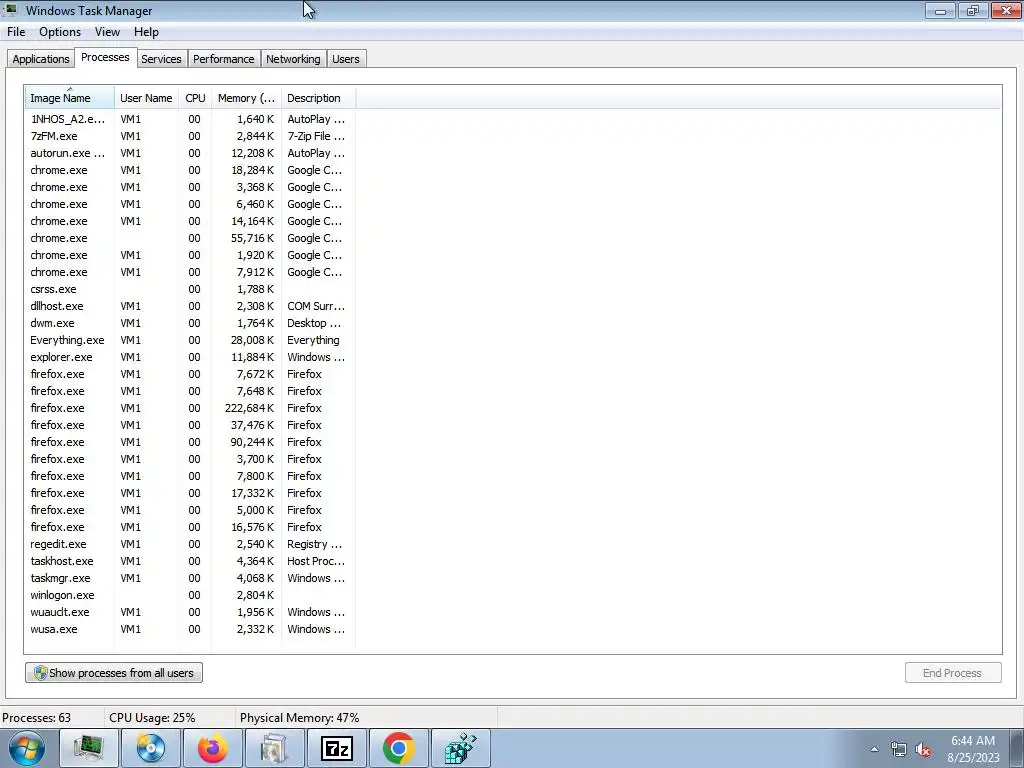1024x768 pixels.
Task: Switch to the Users tab
Action: point(345,59)
